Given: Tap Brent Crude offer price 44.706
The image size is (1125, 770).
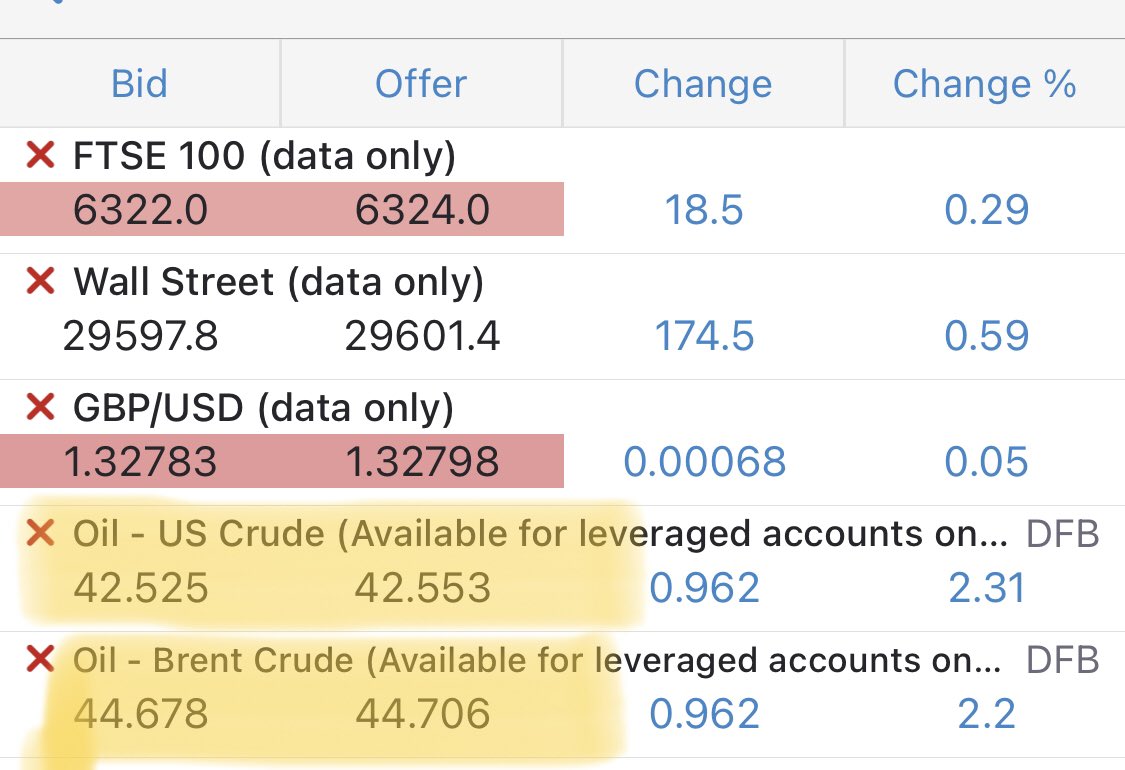Looking at the screenshot, I should pos(423,714).
